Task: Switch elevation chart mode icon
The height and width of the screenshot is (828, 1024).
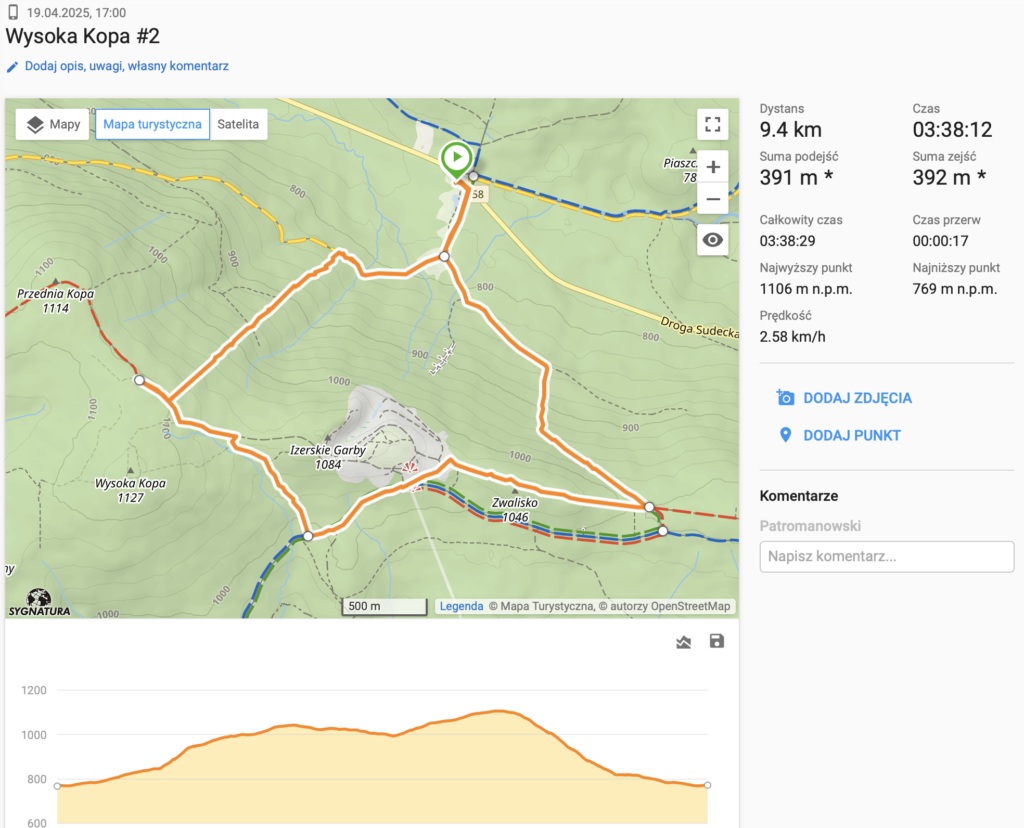Action: 683,642
